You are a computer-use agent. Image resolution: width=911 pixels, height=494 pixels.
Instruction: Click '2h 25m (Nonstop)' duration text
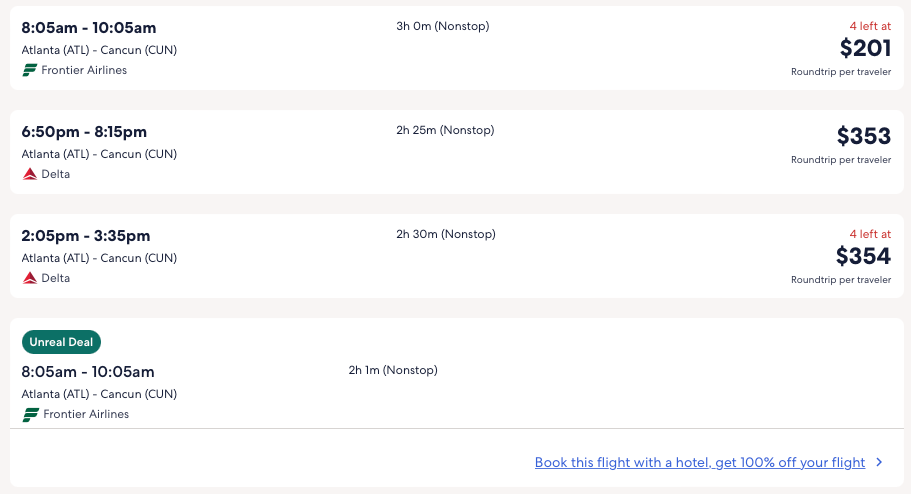(x=445, y=130)
